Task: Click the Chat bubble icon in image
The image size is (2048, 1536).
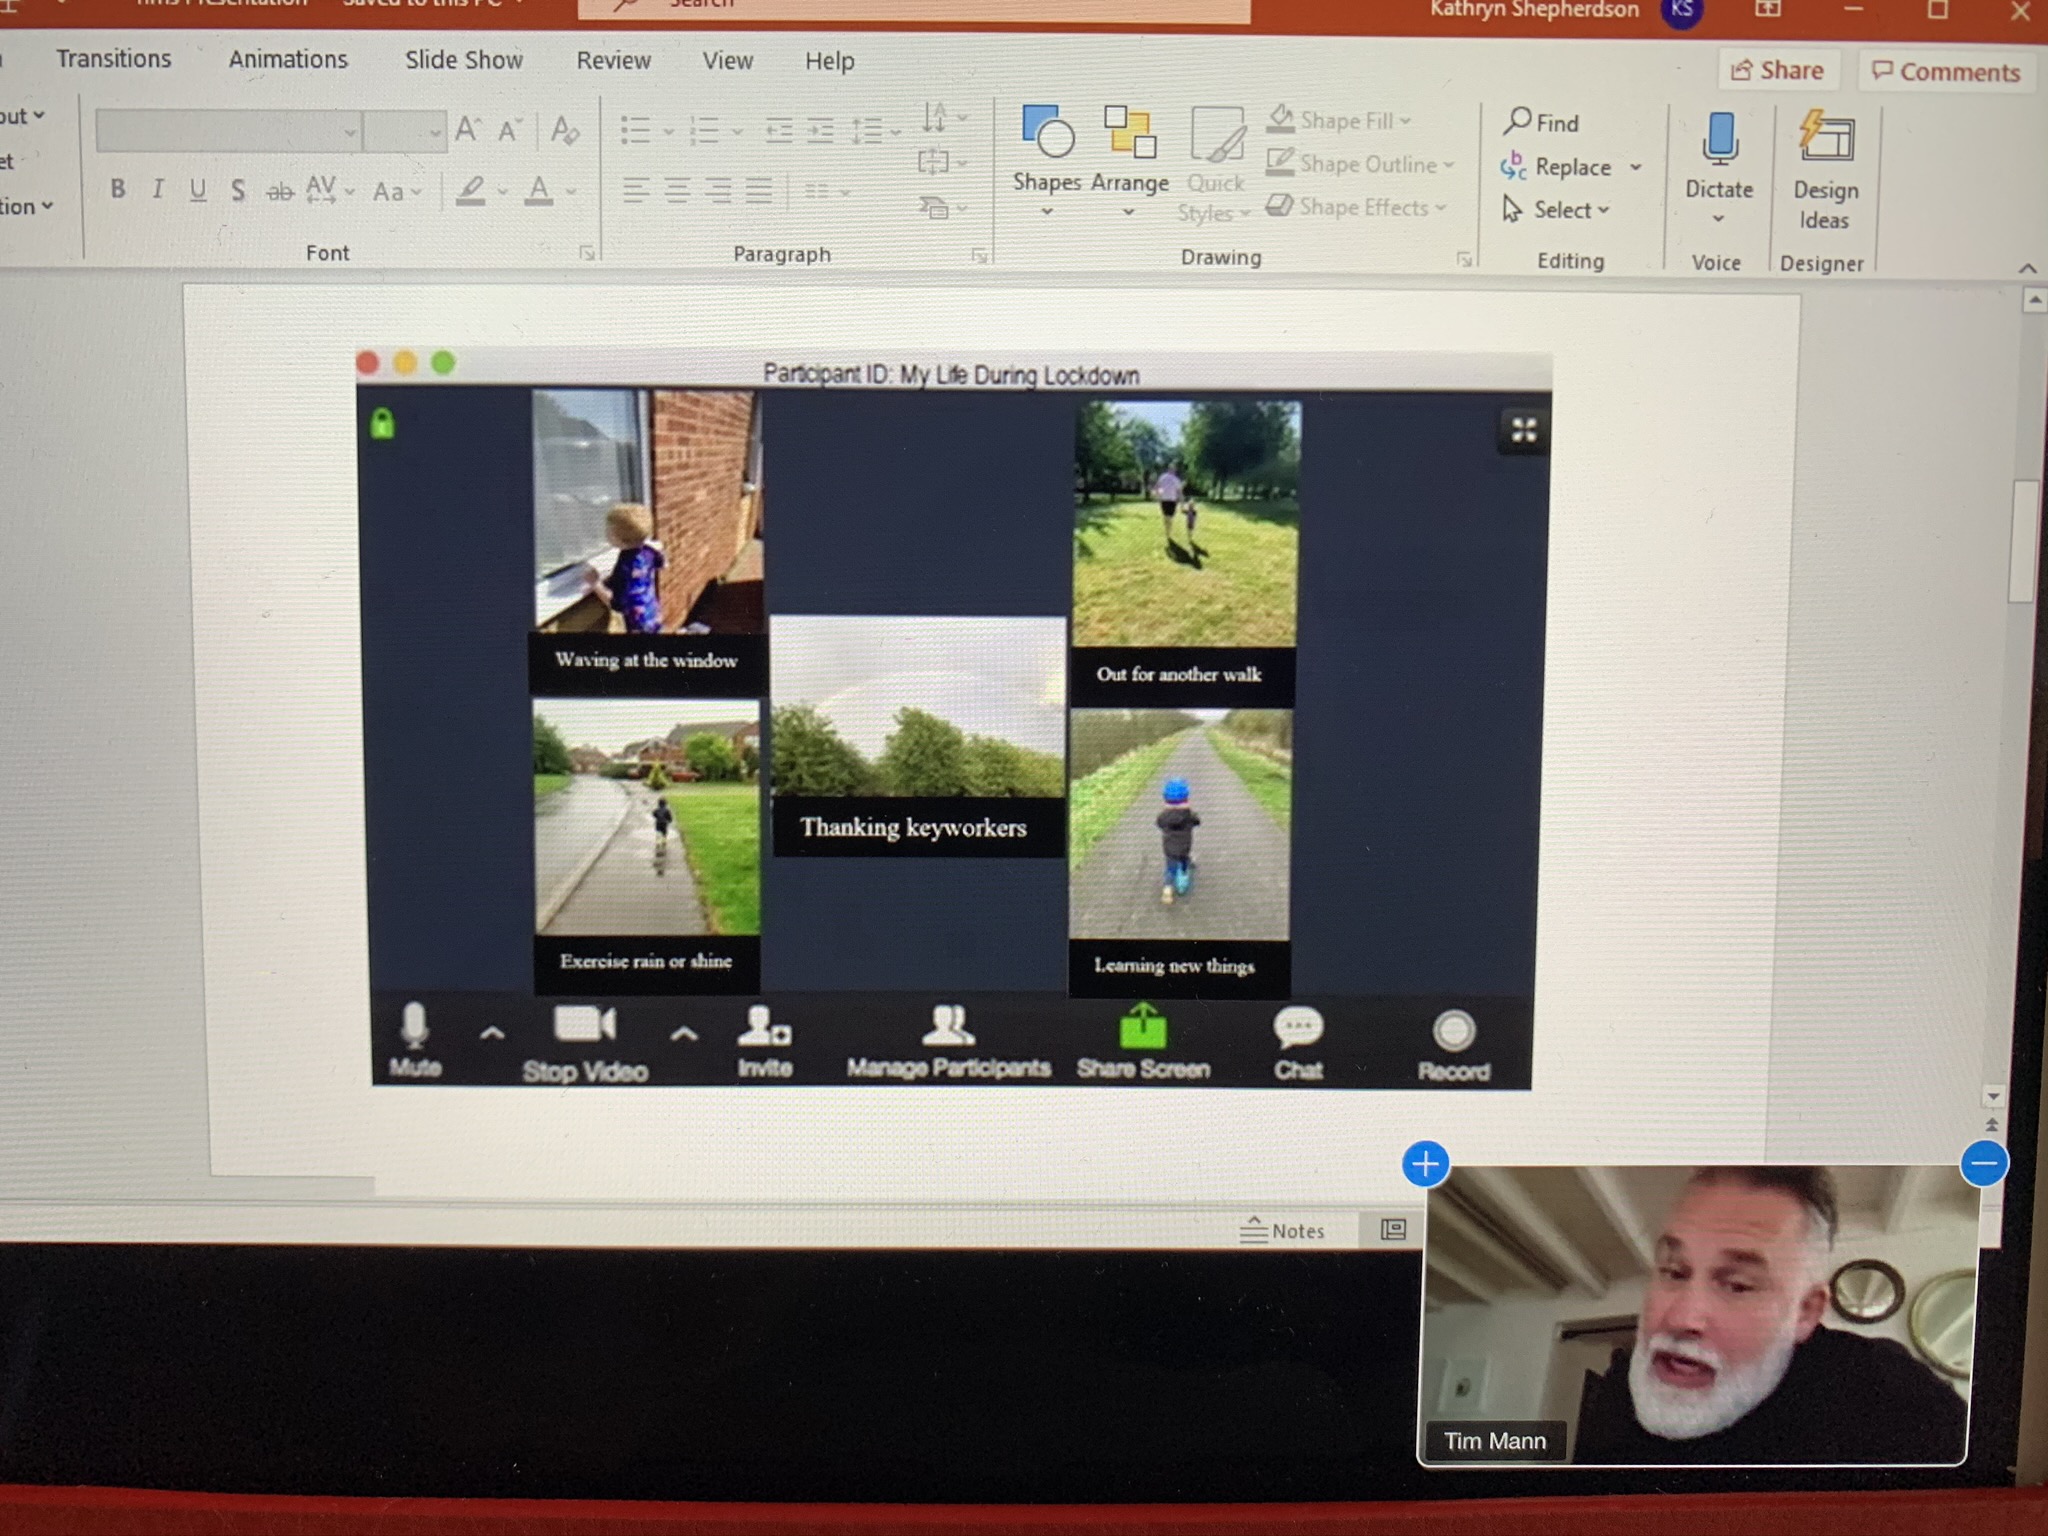Action: (1298, 1027)
